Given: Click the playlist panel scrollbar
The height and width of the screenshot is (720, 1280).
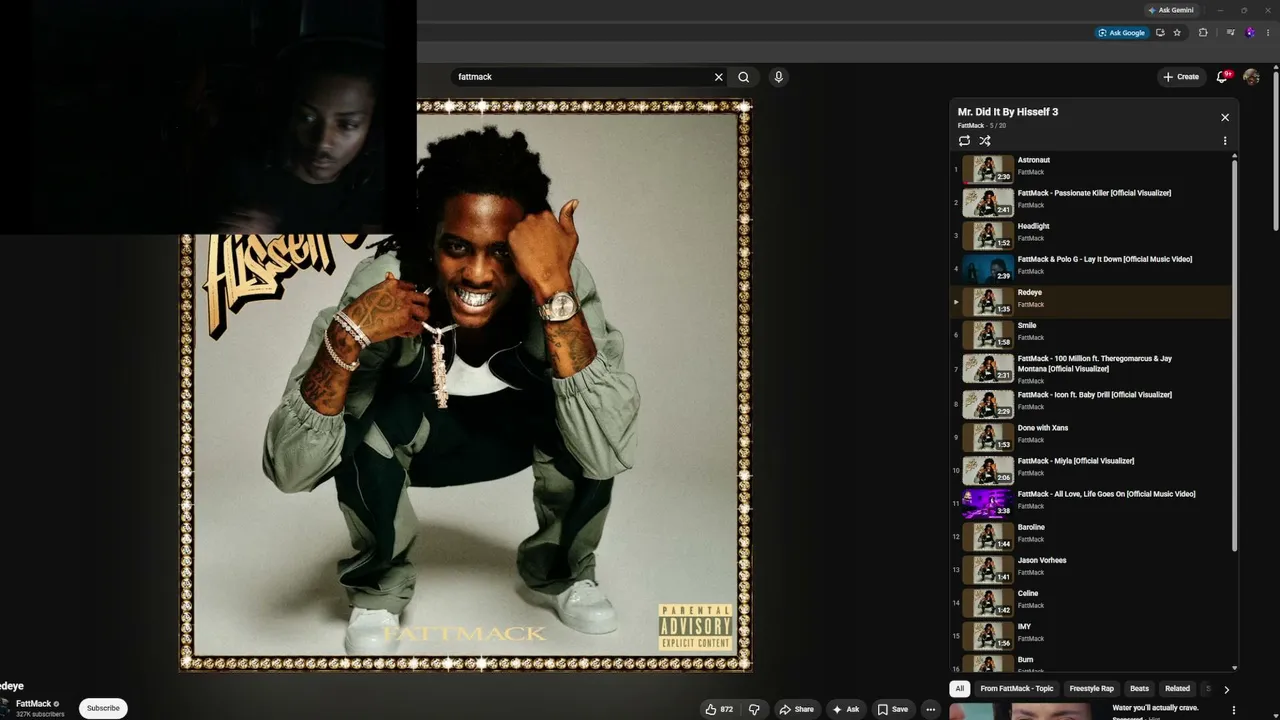Looking at the screenshot, I should pyautogui.click(x=1234, y=355).
